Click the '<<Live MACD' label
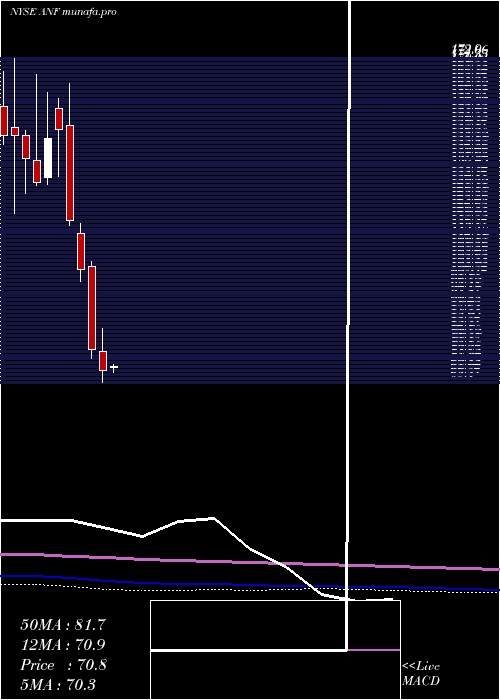500x700 pixels. point(421,673)
